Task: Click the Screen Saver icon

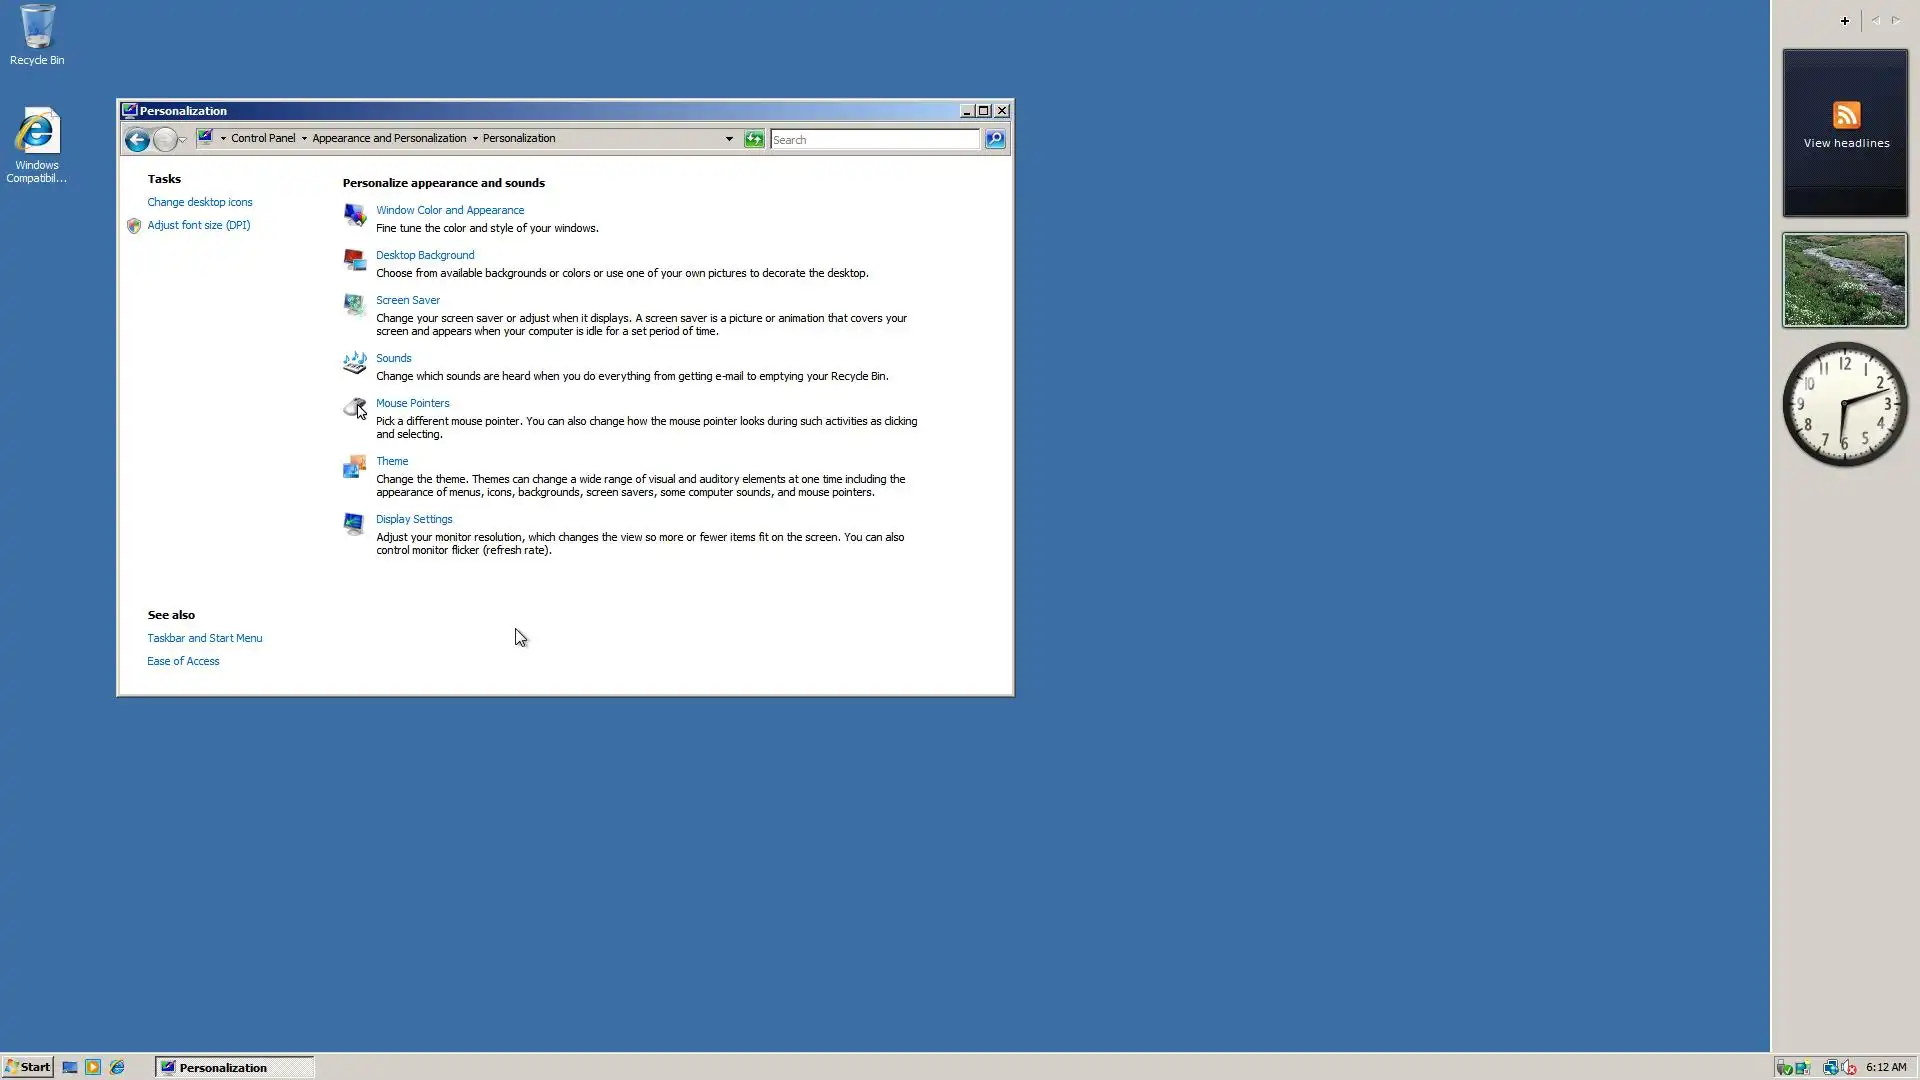Action: coord(354,304)
